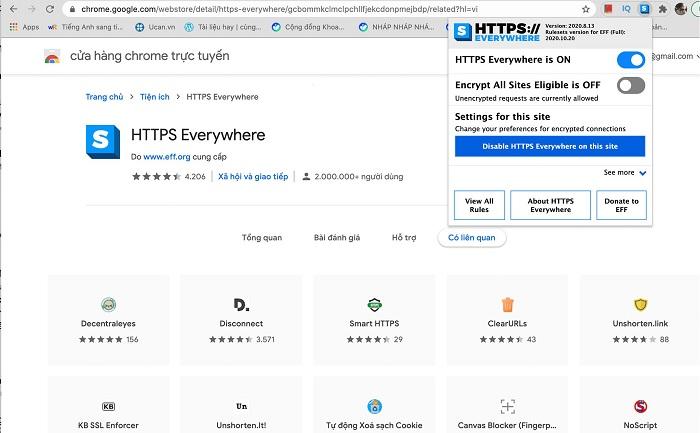Viewport: 700px width, 433px height.
Task: Open NHÁP NHÁP NHÁ... bookmark
Action: (396, 27)
